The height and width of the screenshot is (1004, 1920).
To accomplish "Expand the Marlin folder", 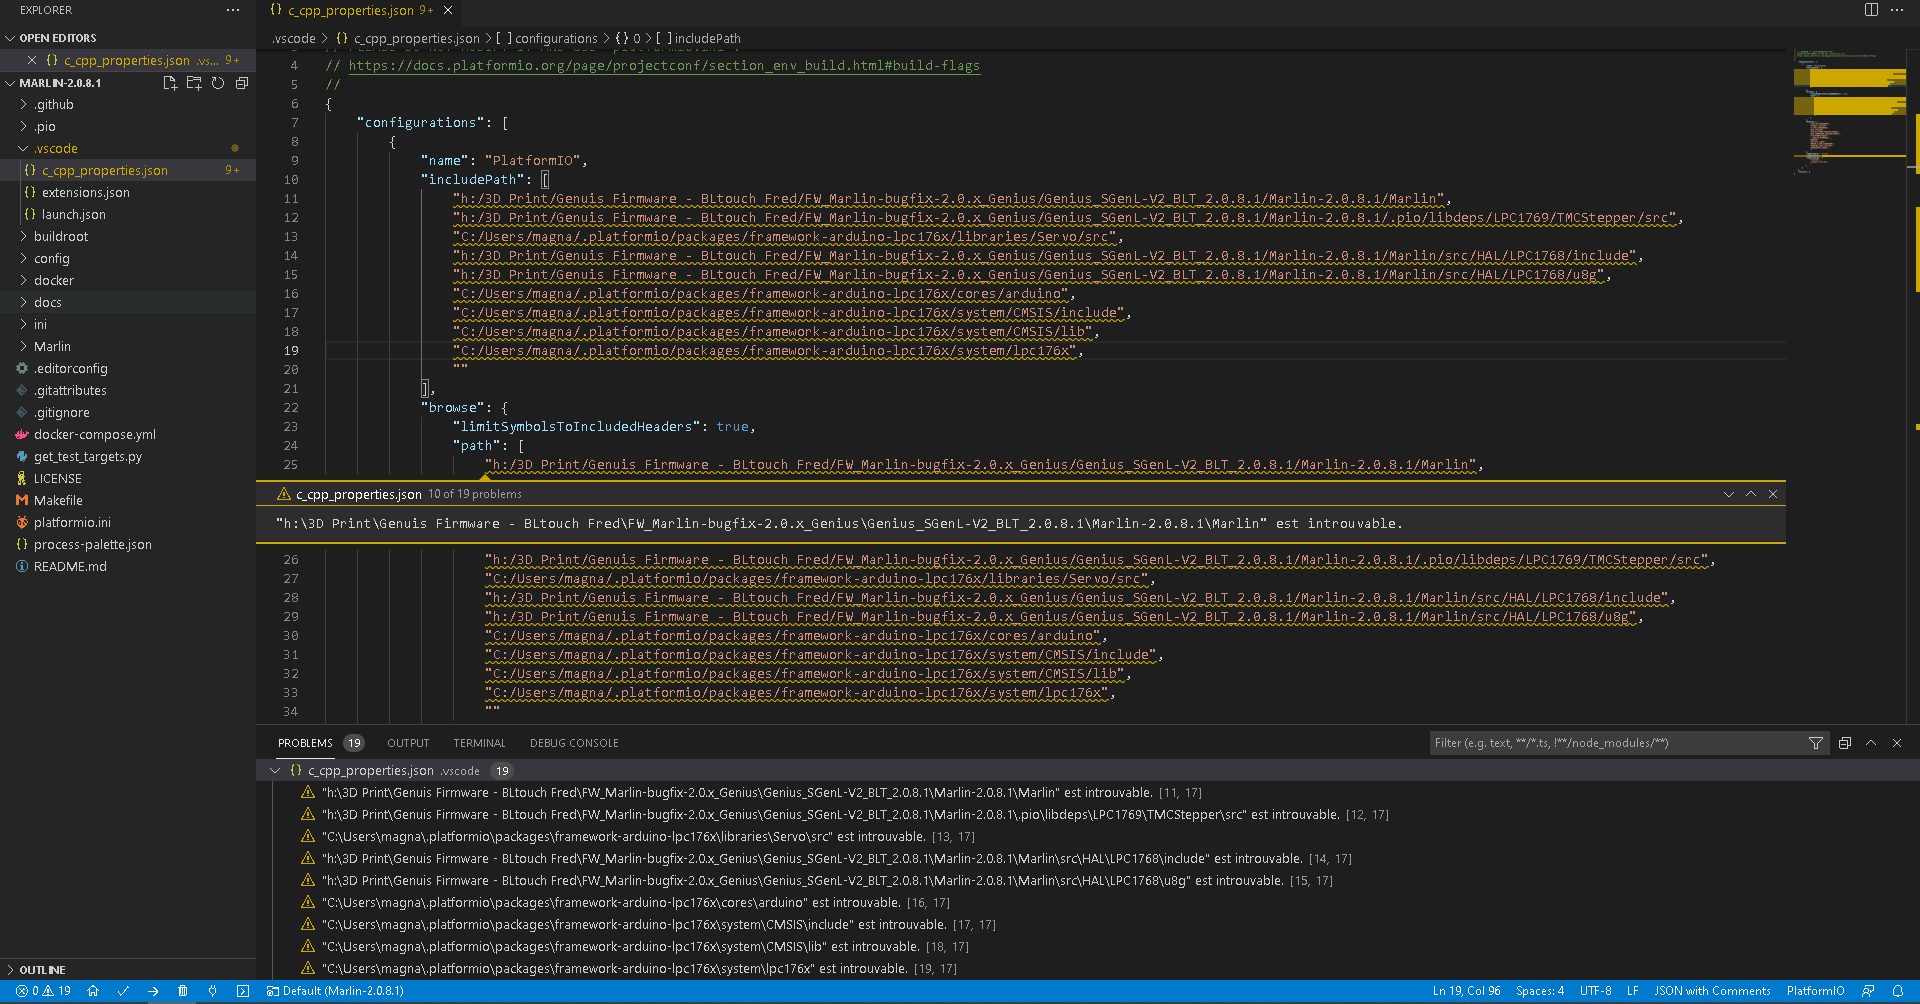I will point(52,346).
